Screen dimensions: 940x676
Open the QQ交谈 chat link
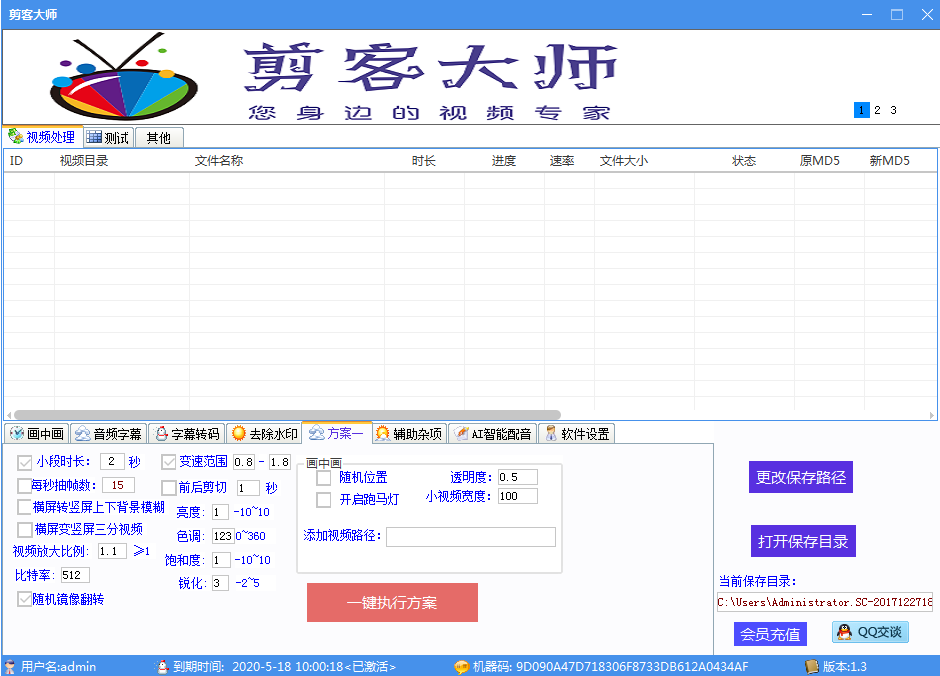pyautogui.click(x=870, y=632)
